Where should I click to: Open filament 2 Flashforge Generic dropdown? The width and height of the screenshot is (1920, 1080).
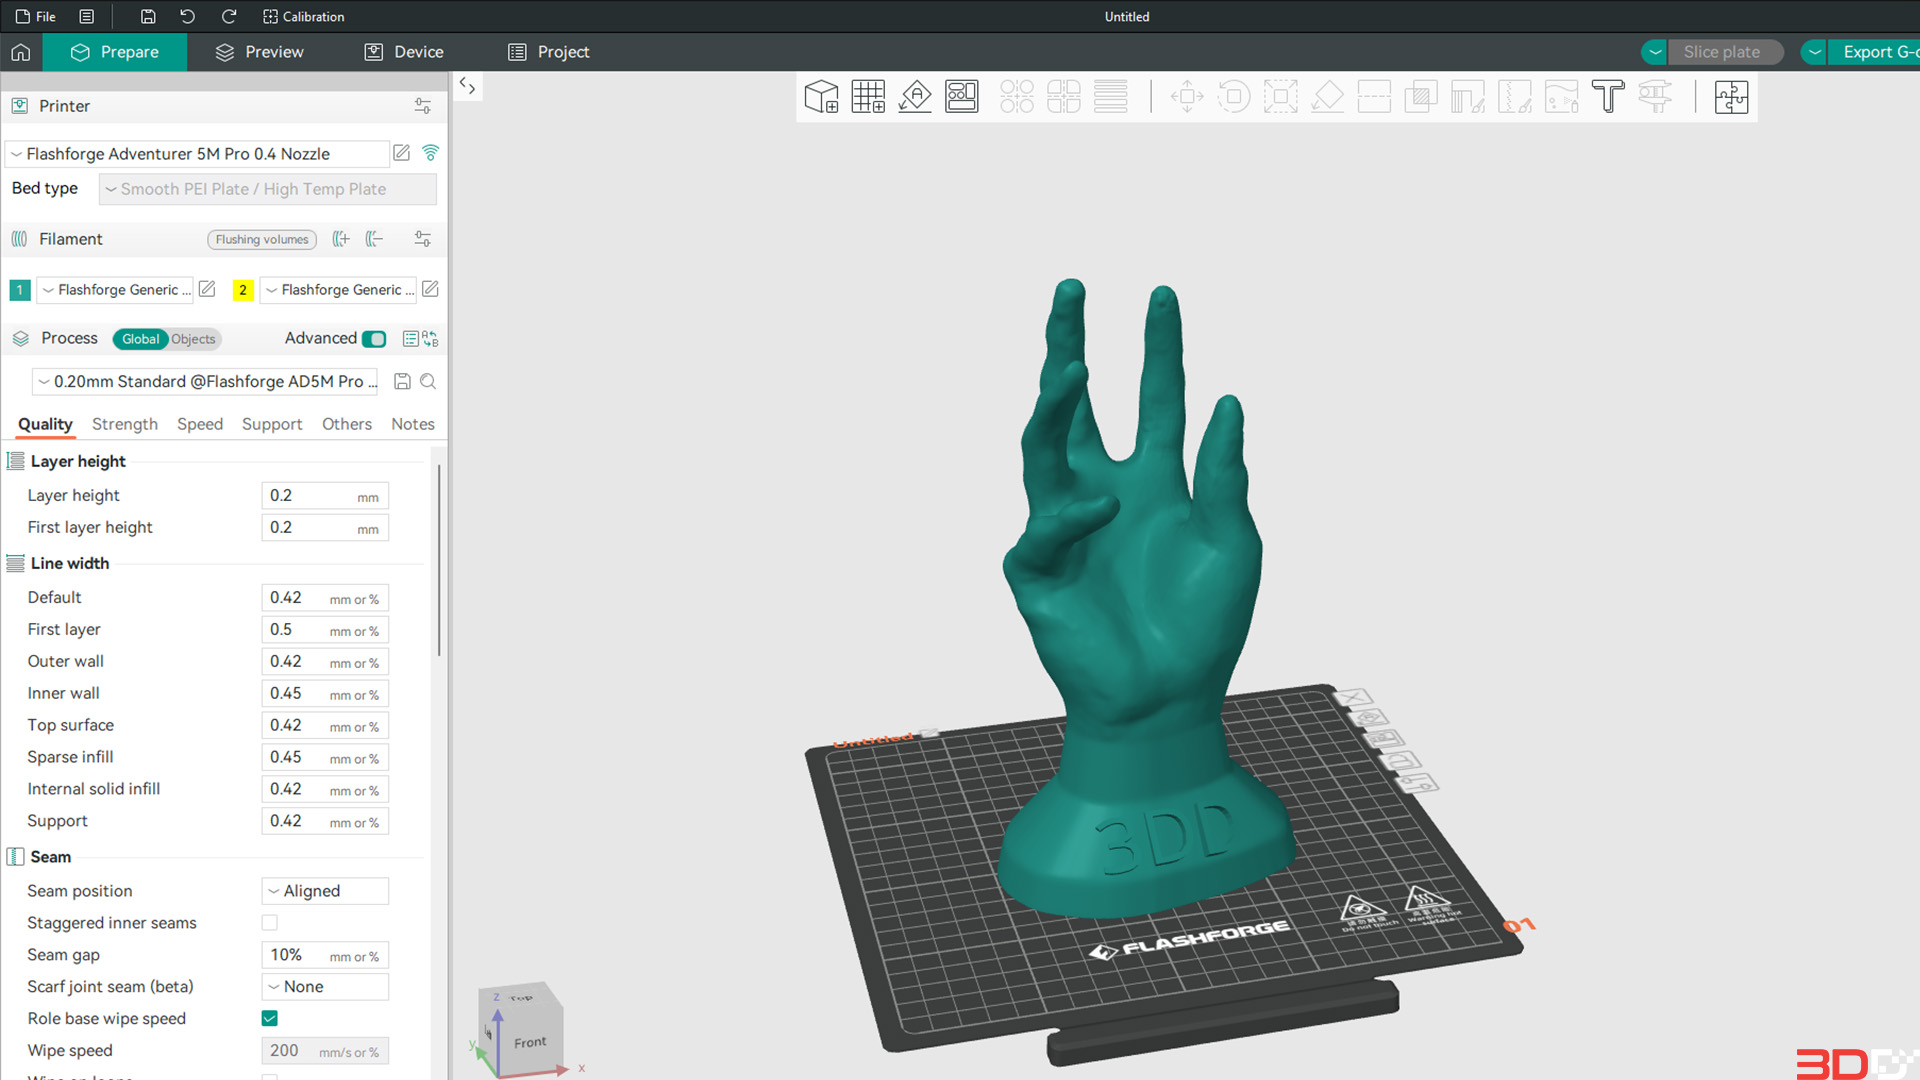338,289
